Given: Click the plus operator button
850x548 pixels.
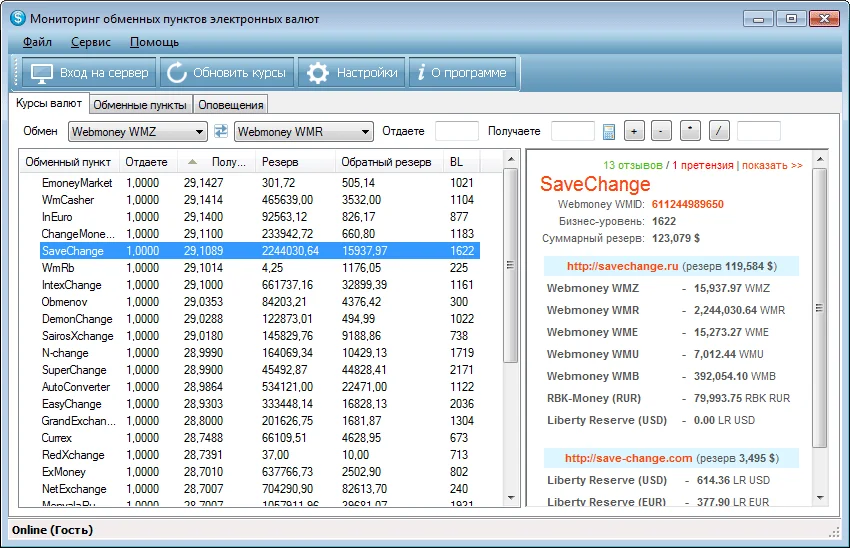Looking at the screenshot, I should (634, 131).
